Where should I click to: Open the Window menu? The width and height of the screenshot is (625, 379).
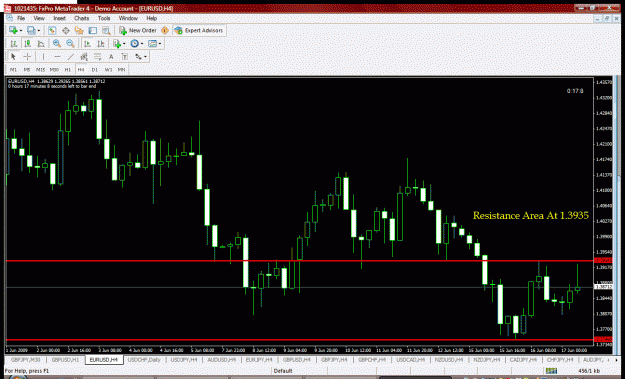(128, 18)
